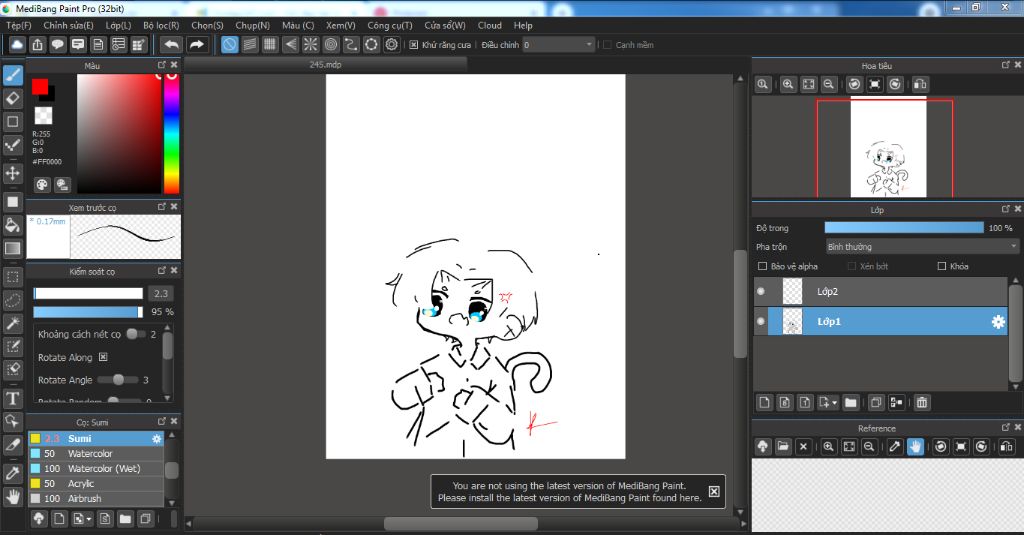Open snap settings gear in toolbar
The height and width of the screenshot is (535, 1024).
pyautogui.click(x=391, y=44)
